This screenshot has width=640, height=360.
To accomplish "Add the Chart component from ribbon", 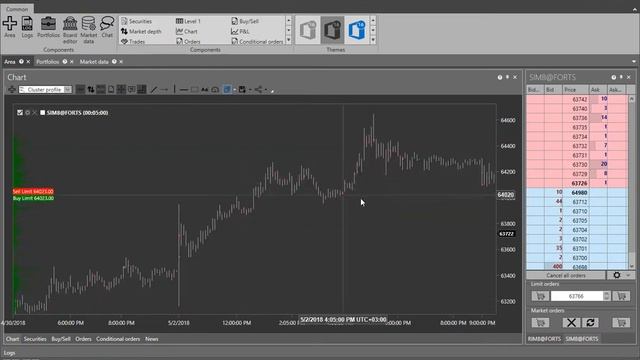I will click(187, 31).
